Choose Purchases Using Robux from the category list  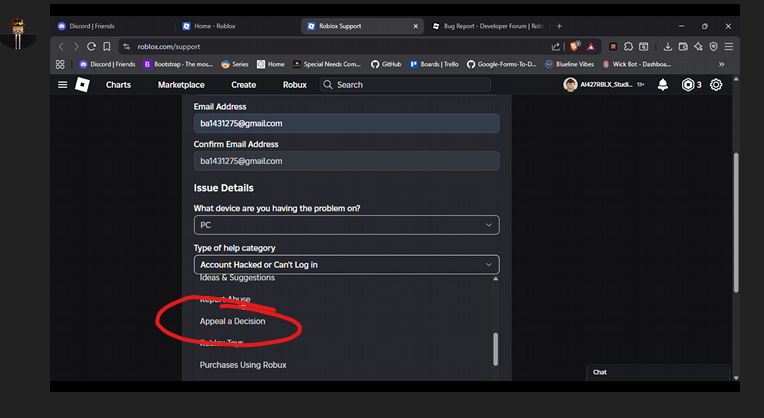(x=243, y=365)
